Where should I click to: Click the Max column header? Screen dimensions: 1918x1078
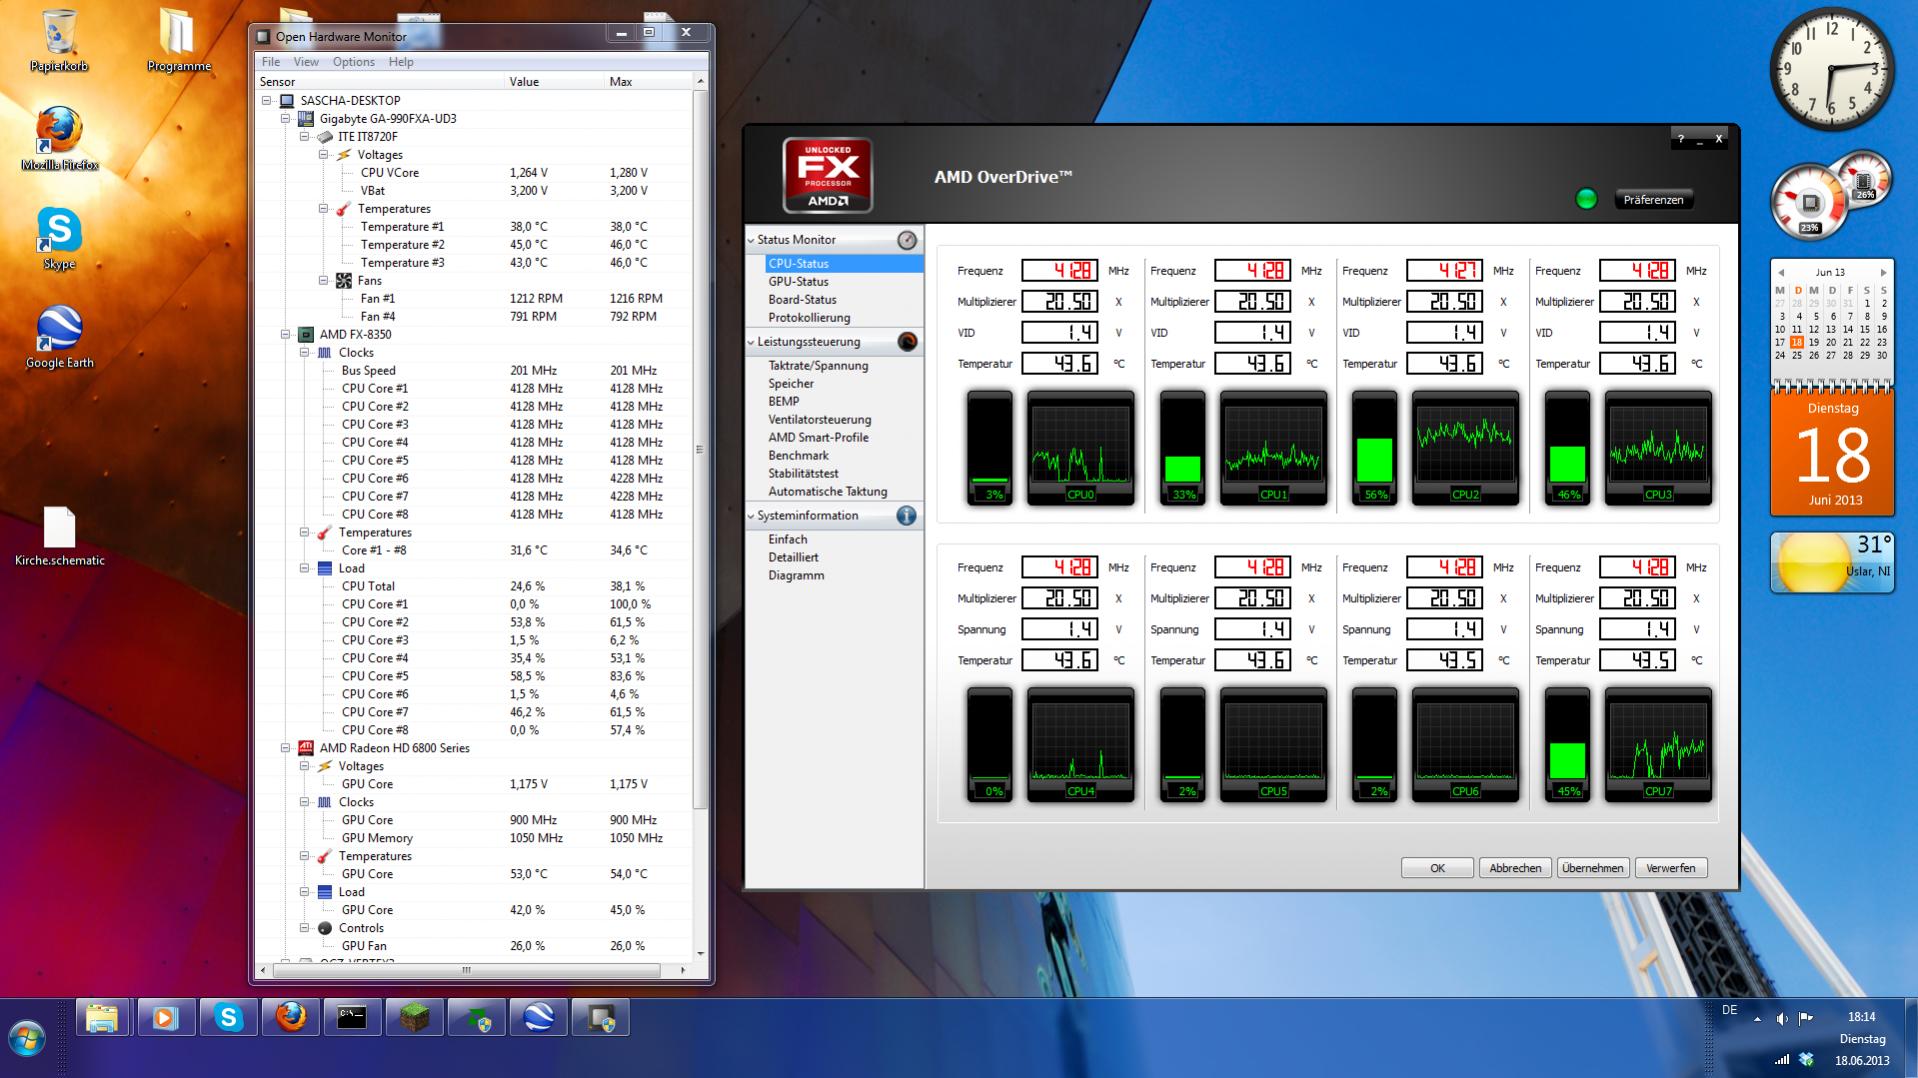[648, 82]
